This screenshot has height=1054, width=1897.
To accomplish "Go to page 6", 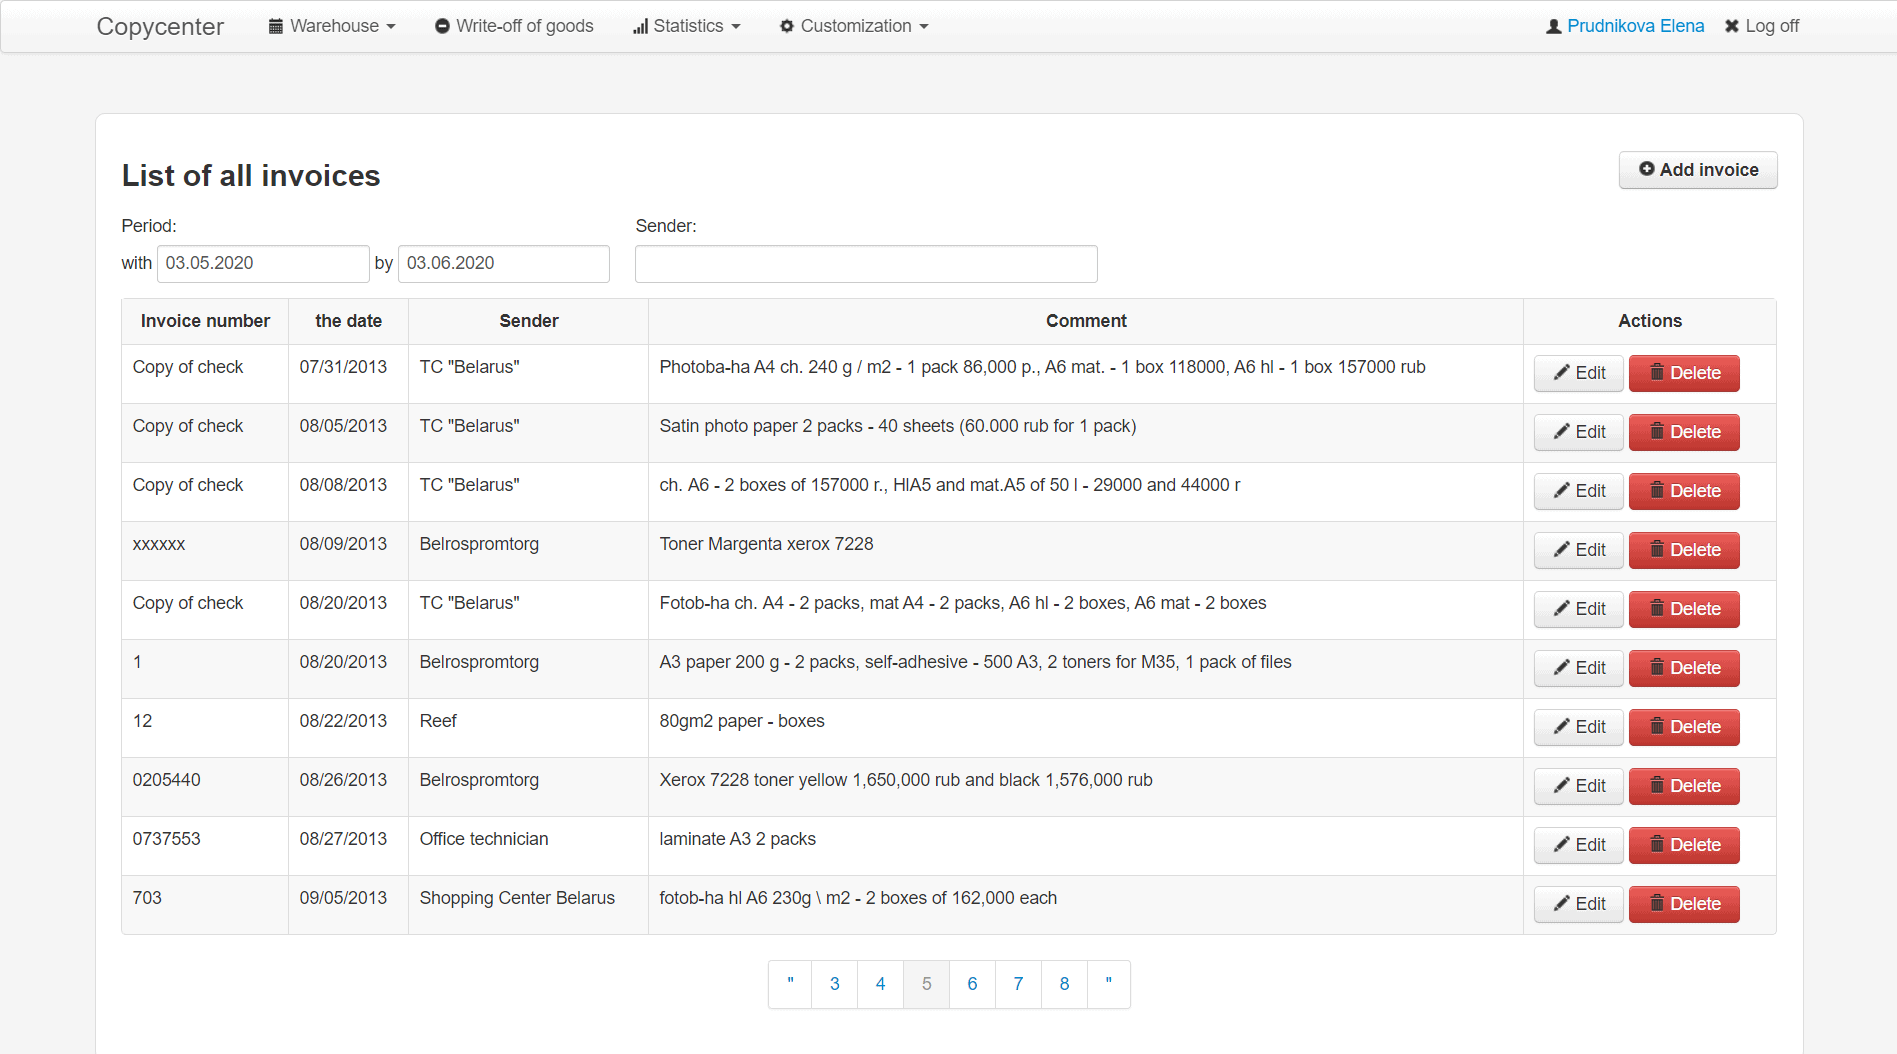I will pos(973,985).
